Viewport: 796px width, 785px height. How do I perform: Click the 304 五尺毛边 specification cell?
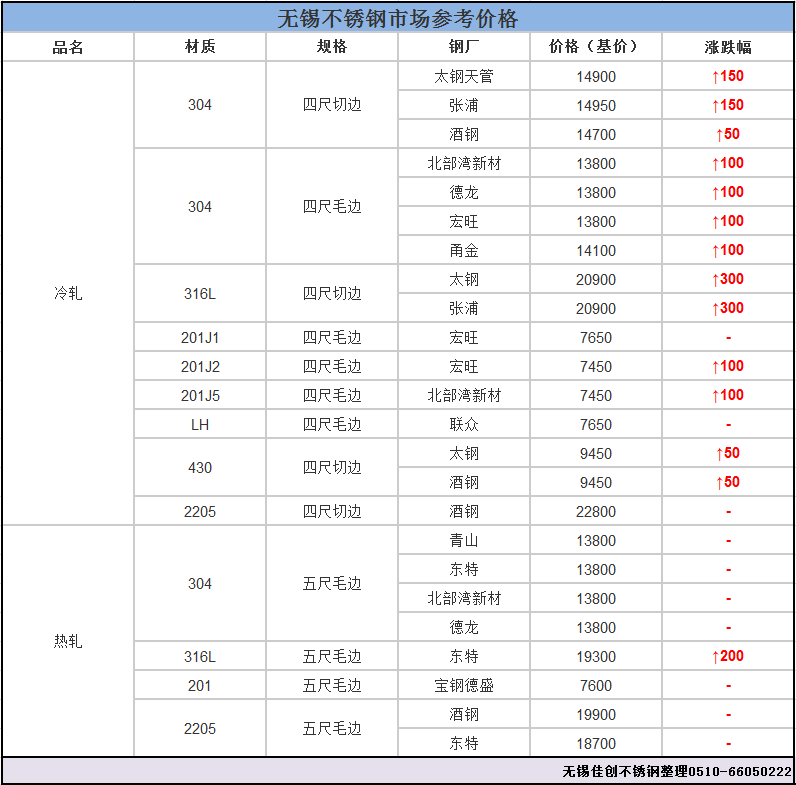point(332,583)
